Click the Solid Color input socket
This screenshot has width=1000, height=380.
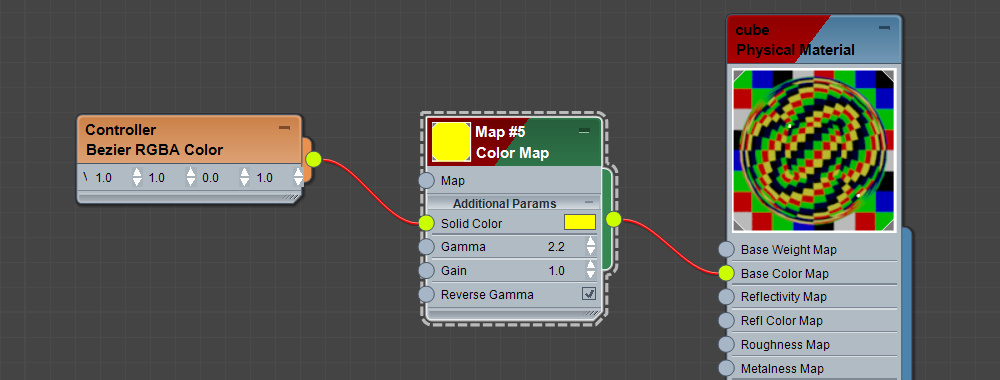(426, 223)
